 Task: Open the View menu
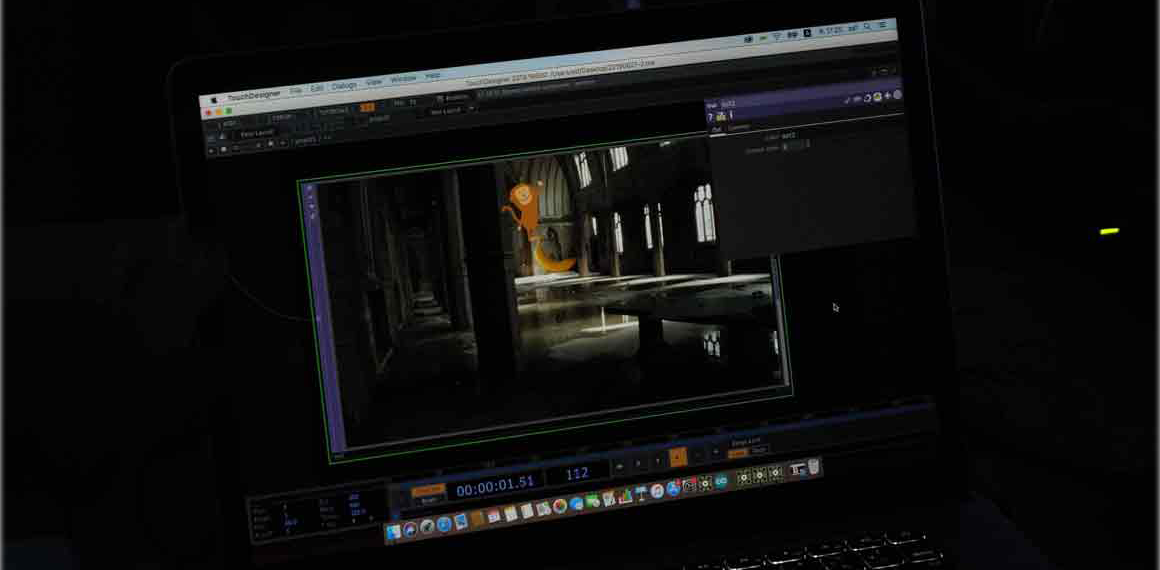tap(374, 82)
